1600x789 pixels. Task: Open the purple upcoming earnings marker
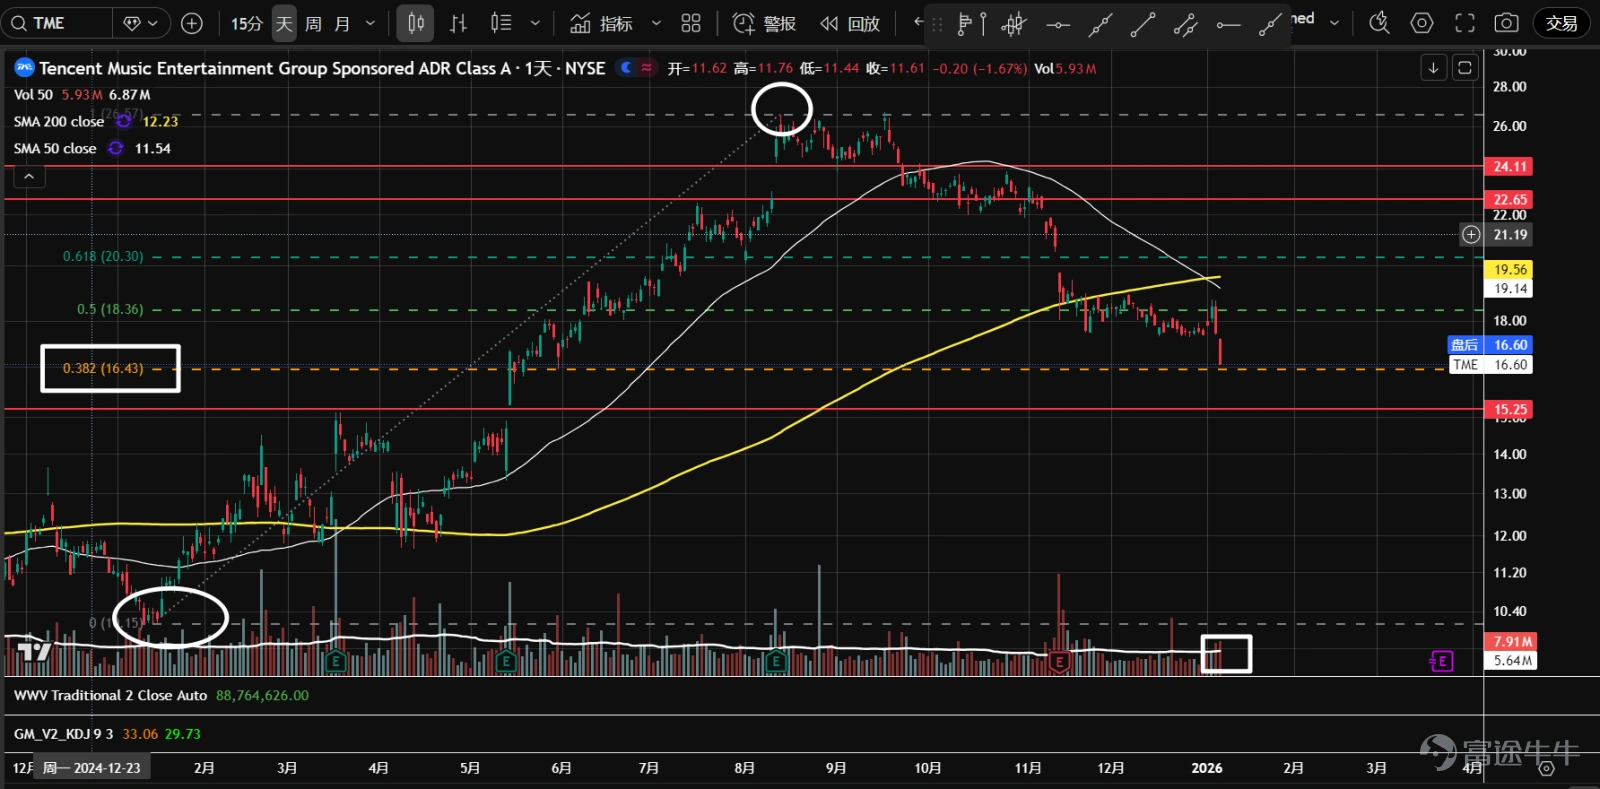[1441, 661]
